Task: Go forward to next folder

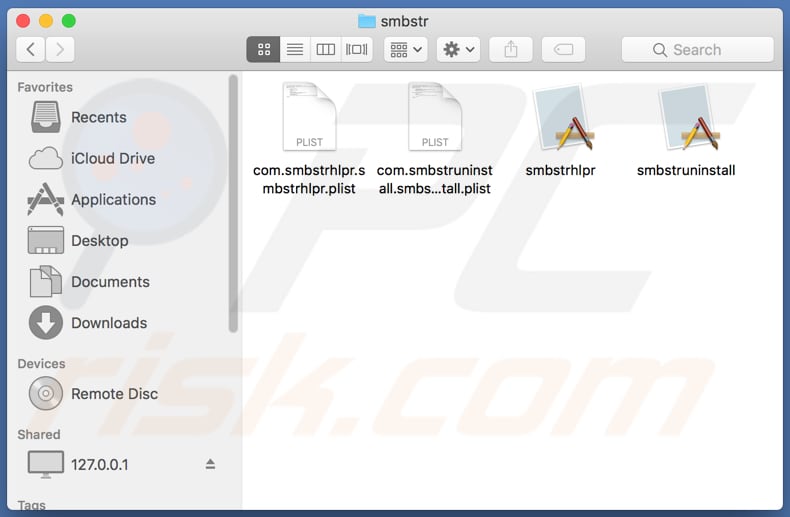Action: (x=60, y=49)
